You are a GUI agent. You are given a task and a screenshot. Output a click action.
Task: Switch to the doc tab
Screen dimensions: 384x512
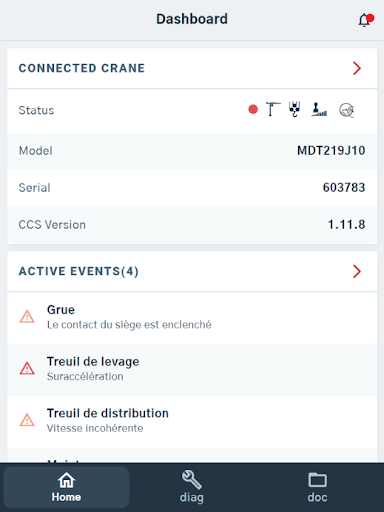[x=317, y=487]
